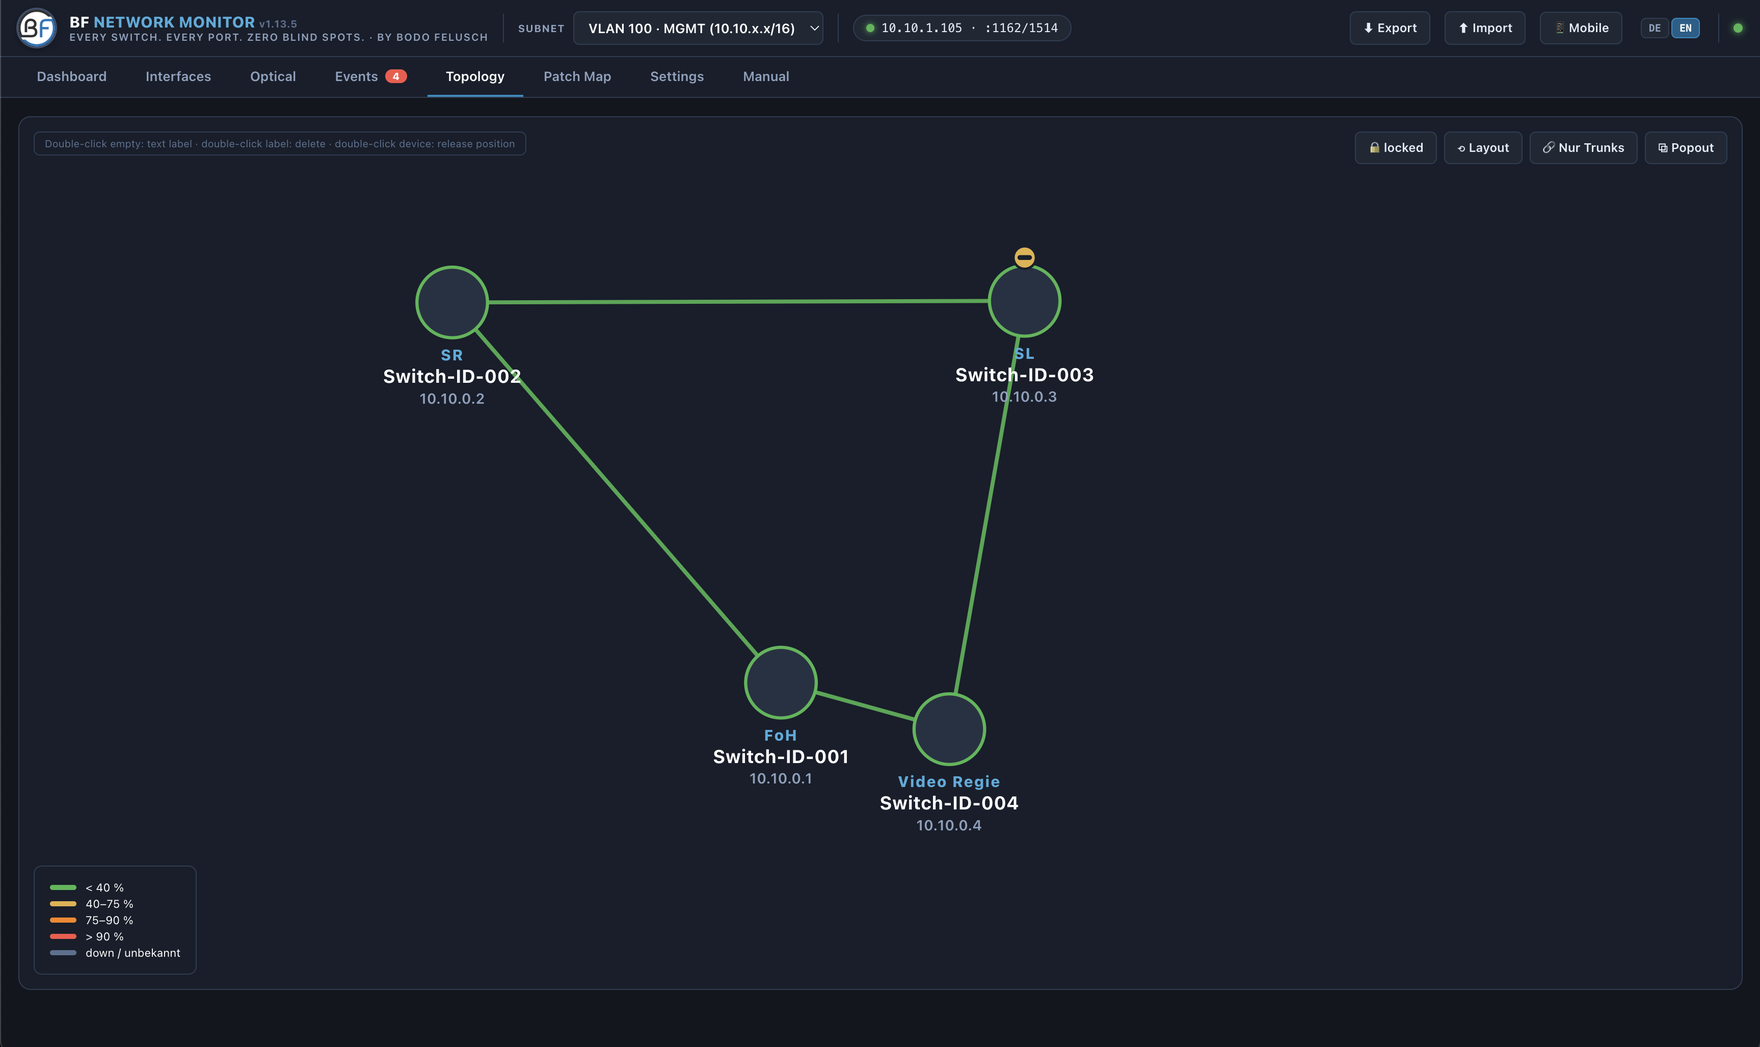Switch language to EN
This screenshot has width=1760, height=1047.
pyautogui.click(x=1686, y=28)
